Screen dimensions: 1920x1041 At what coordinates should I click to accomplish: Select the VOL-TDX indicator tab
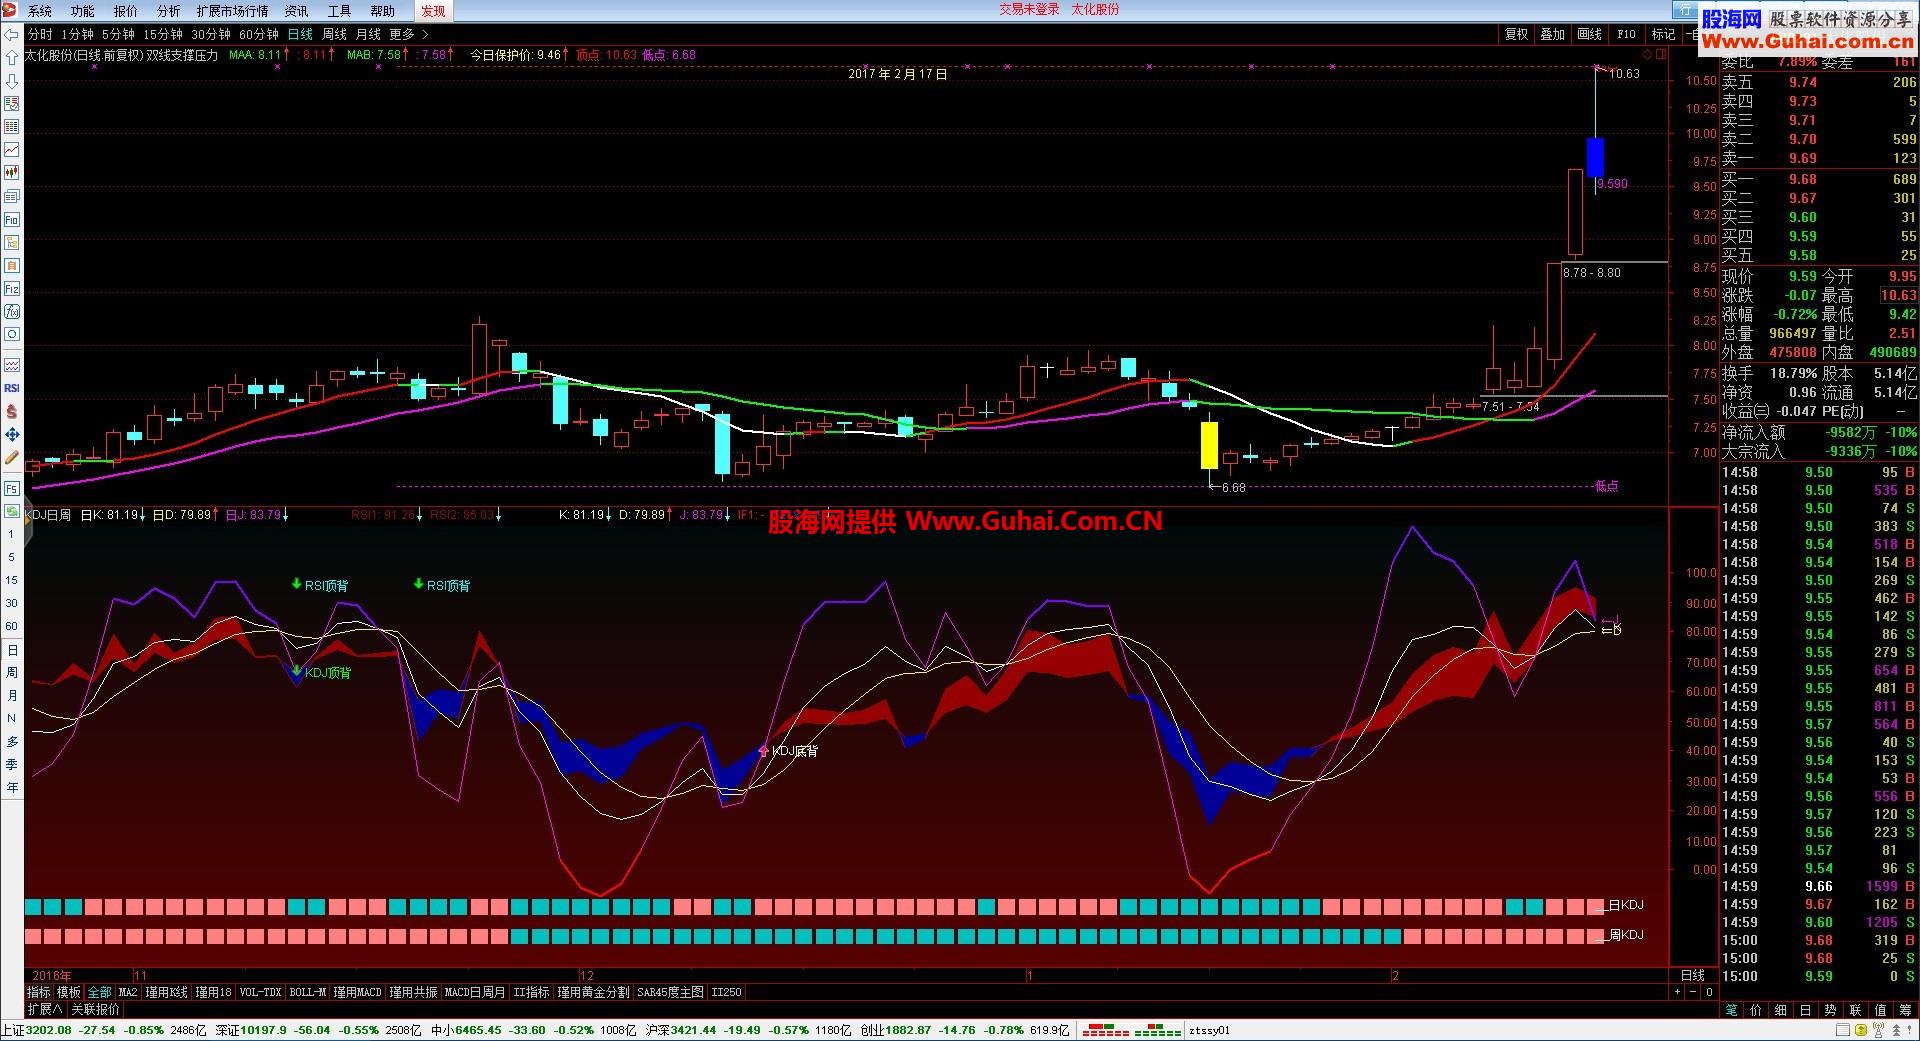pos(260,992)
